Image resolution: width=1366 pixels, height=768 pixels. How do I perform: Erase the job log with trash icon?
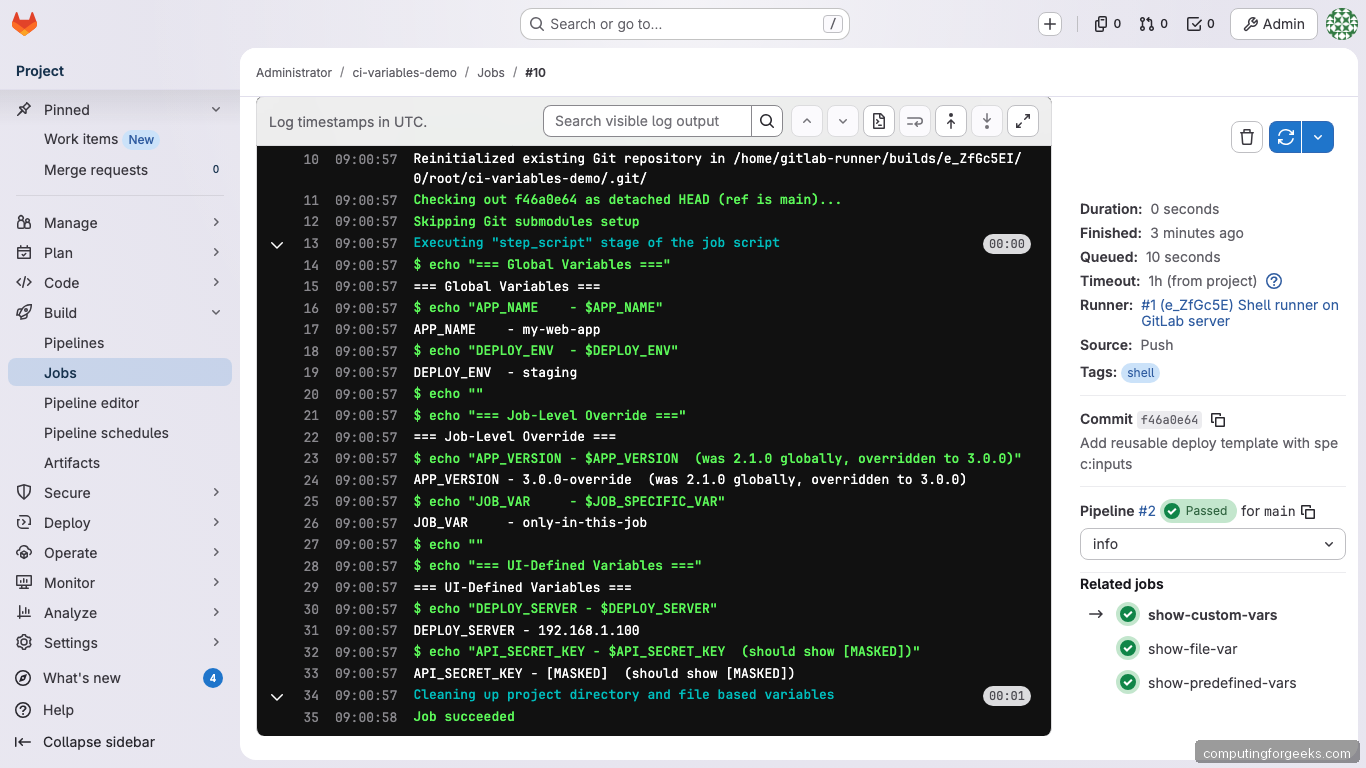tap(1246, 137)
